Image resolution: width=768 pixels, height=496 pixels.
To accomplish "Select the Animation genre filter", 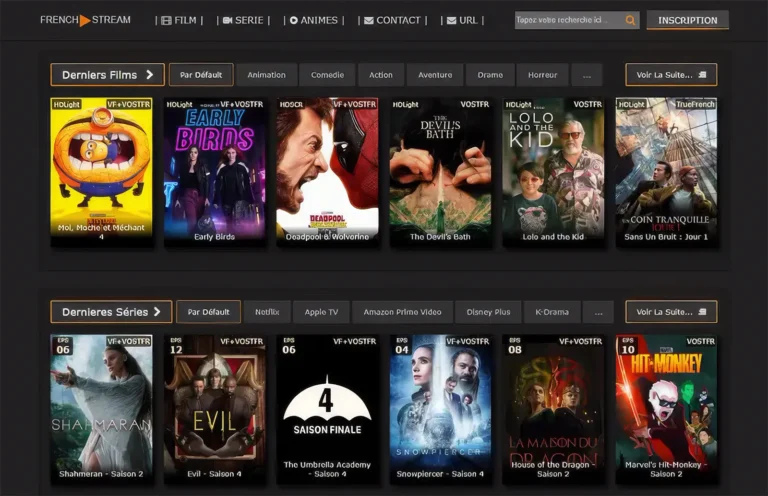I will click(266, 75).
